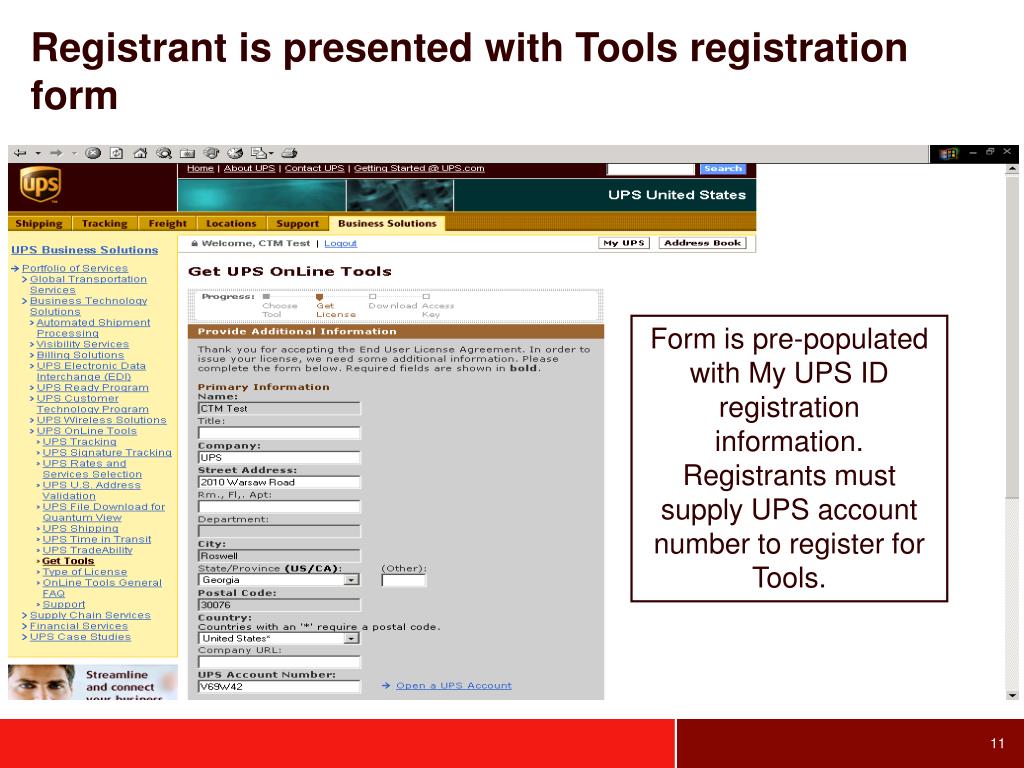Click the scrollbar down arrow
Screen dimensions: 1024x768
[x=1012, y=695]
